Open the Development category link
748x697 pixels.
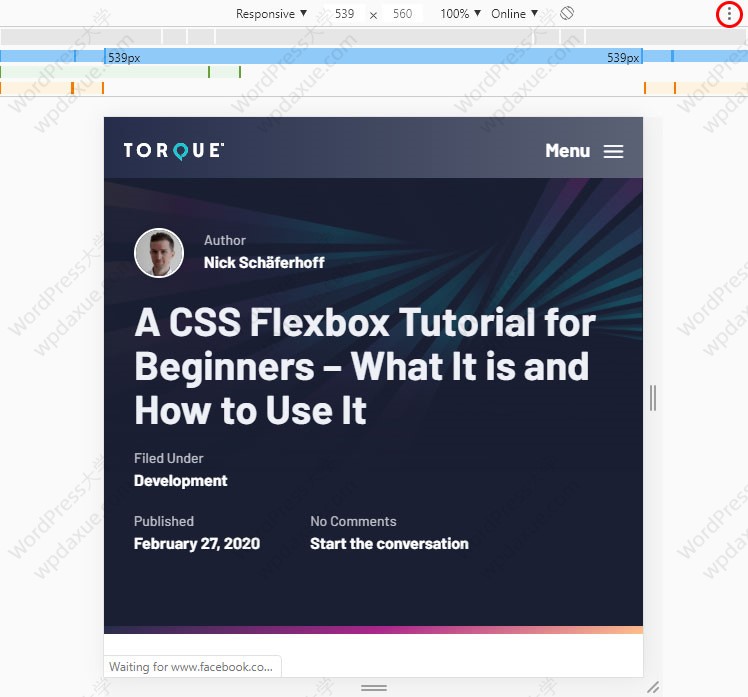click(180, 480)
